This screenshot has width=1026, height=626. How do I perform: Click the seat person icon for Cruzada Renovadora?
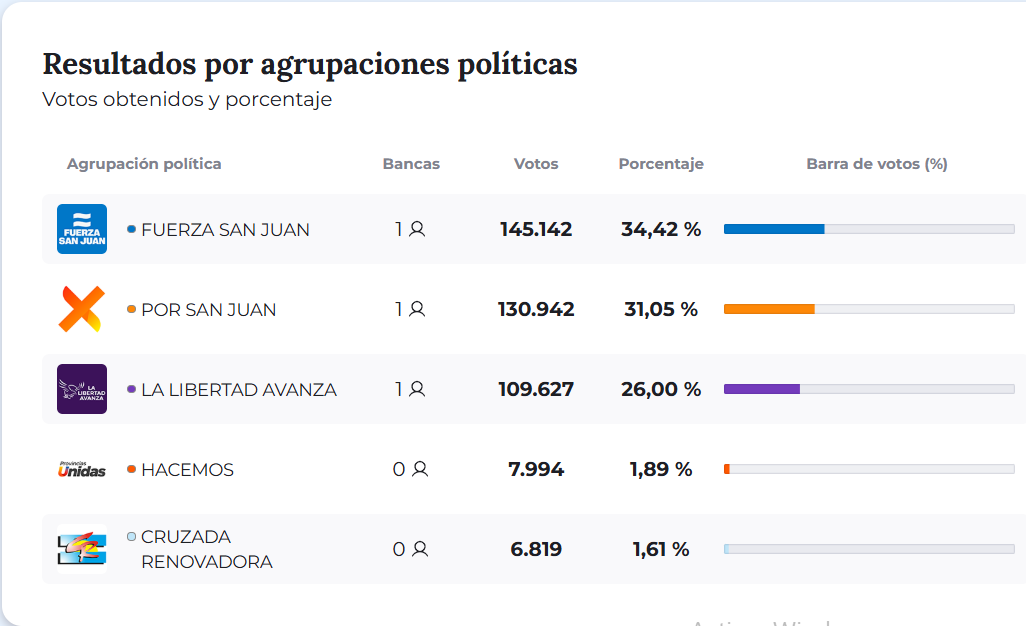click(x=420, y=549)
